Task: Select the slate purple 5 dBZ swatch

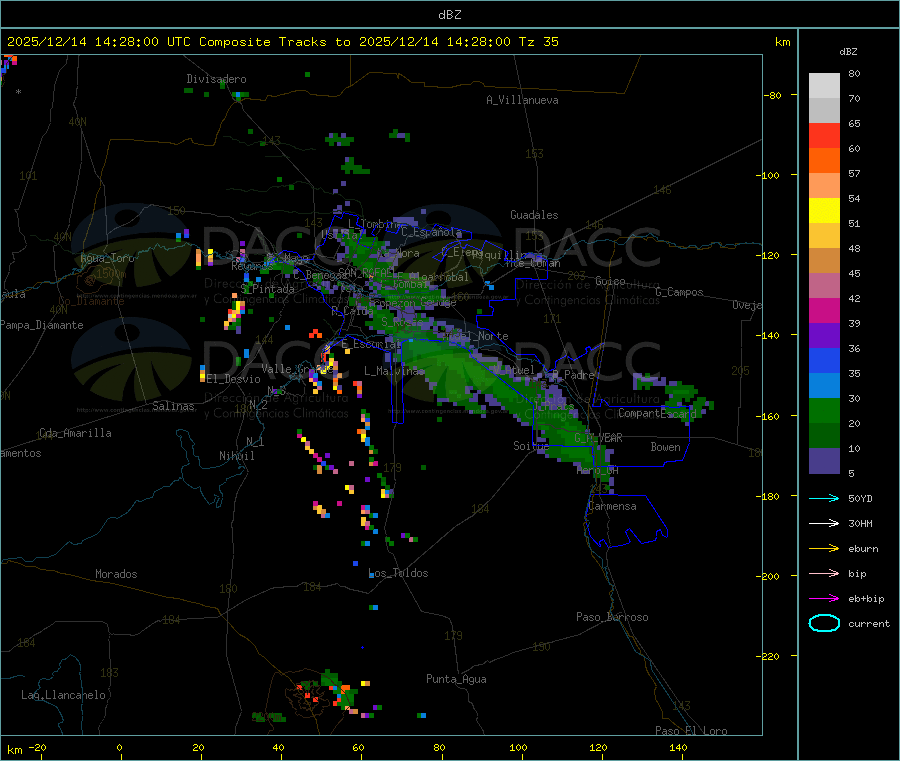Action: point(824,461)
